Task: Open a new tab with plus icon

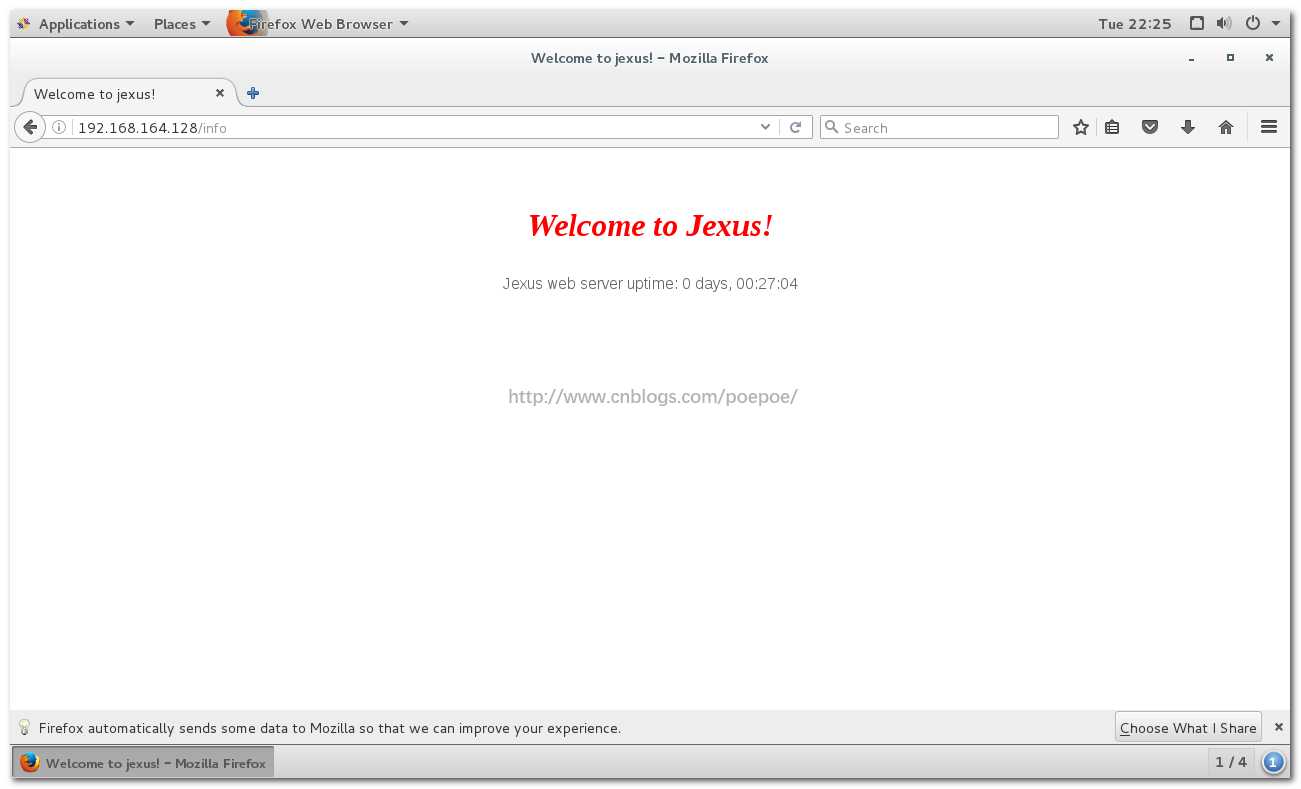Action: [253, 93]
